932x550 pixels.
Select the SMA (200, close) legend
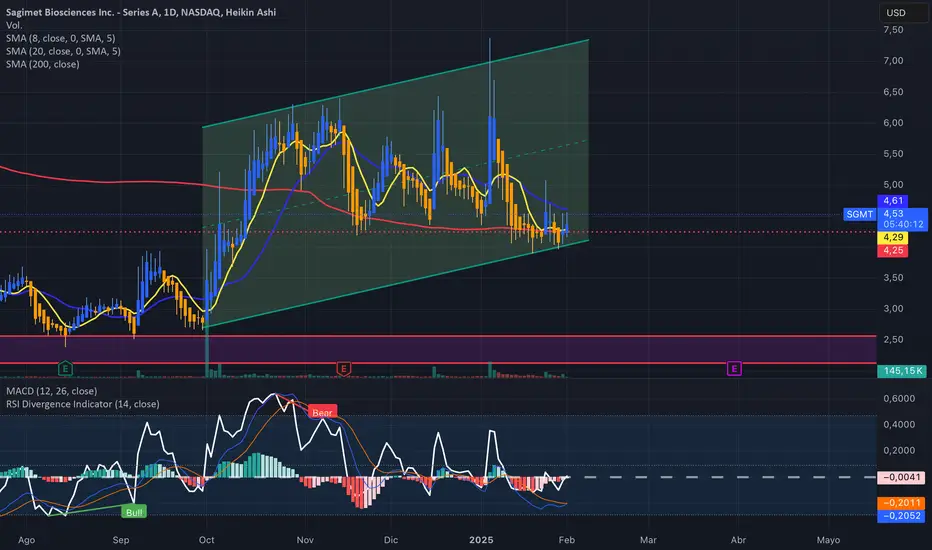tap(43, 64)
